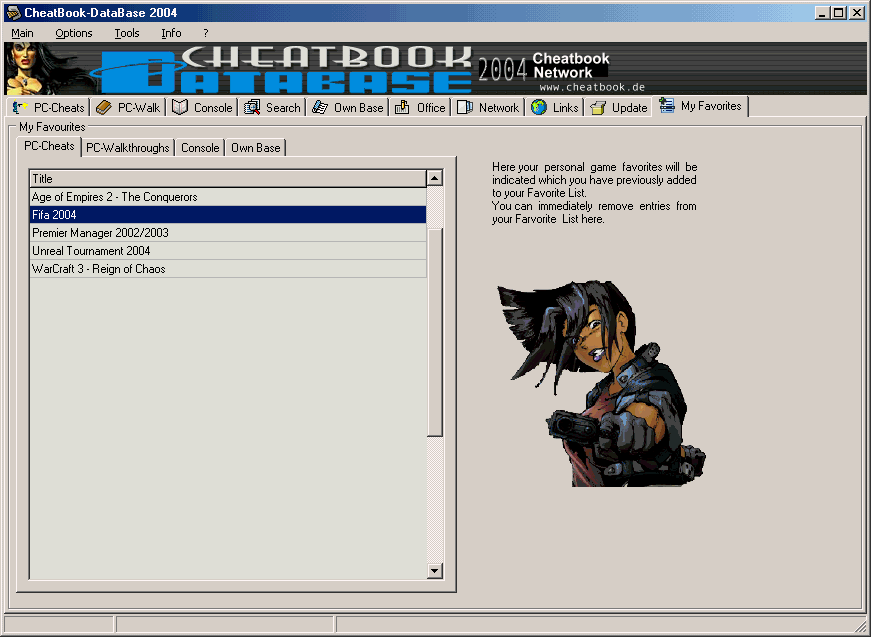Select the Own Base favourites sub-tab

pyautogui.click(x=255, y=148)
